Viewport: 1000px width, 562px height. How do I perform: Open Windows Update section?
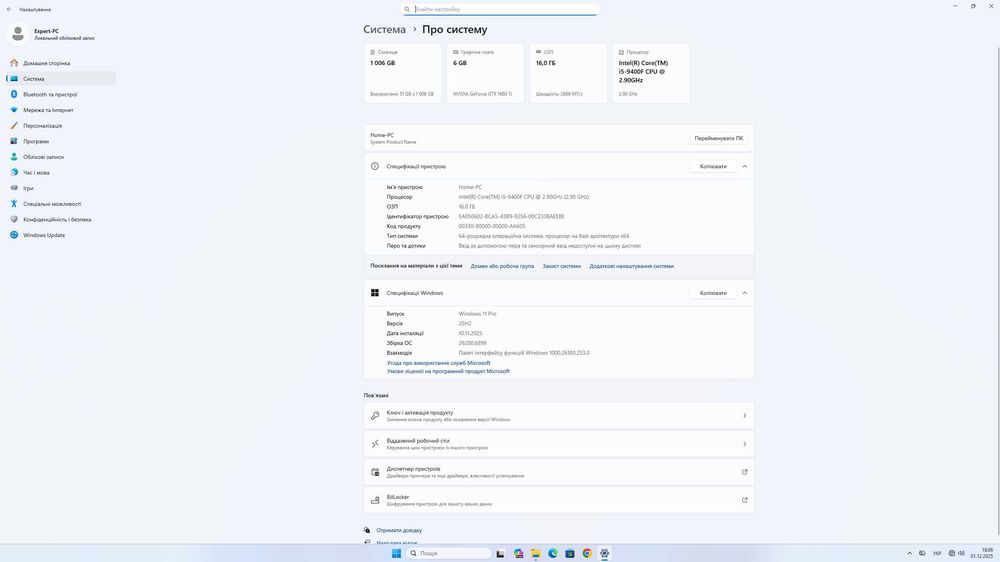coord(61,235)
